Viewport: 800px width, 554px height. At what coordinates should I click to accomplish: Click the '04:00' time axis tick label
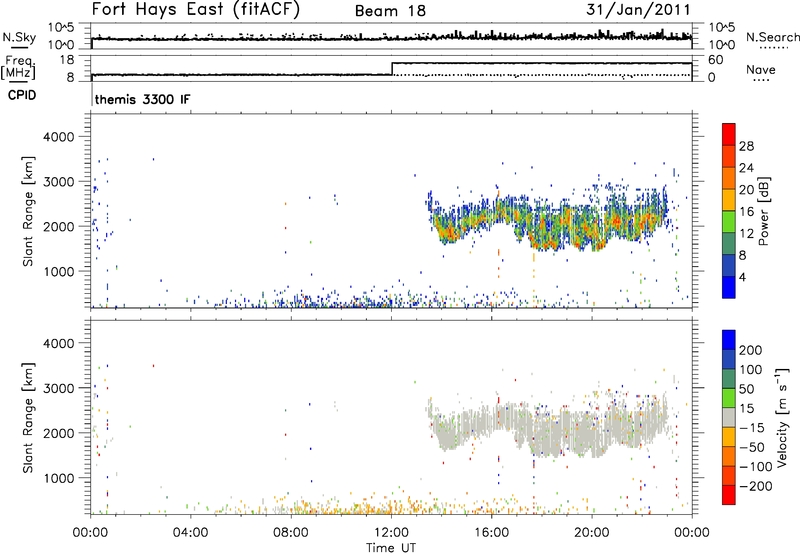pyautogui.click(x=191, y=533)
